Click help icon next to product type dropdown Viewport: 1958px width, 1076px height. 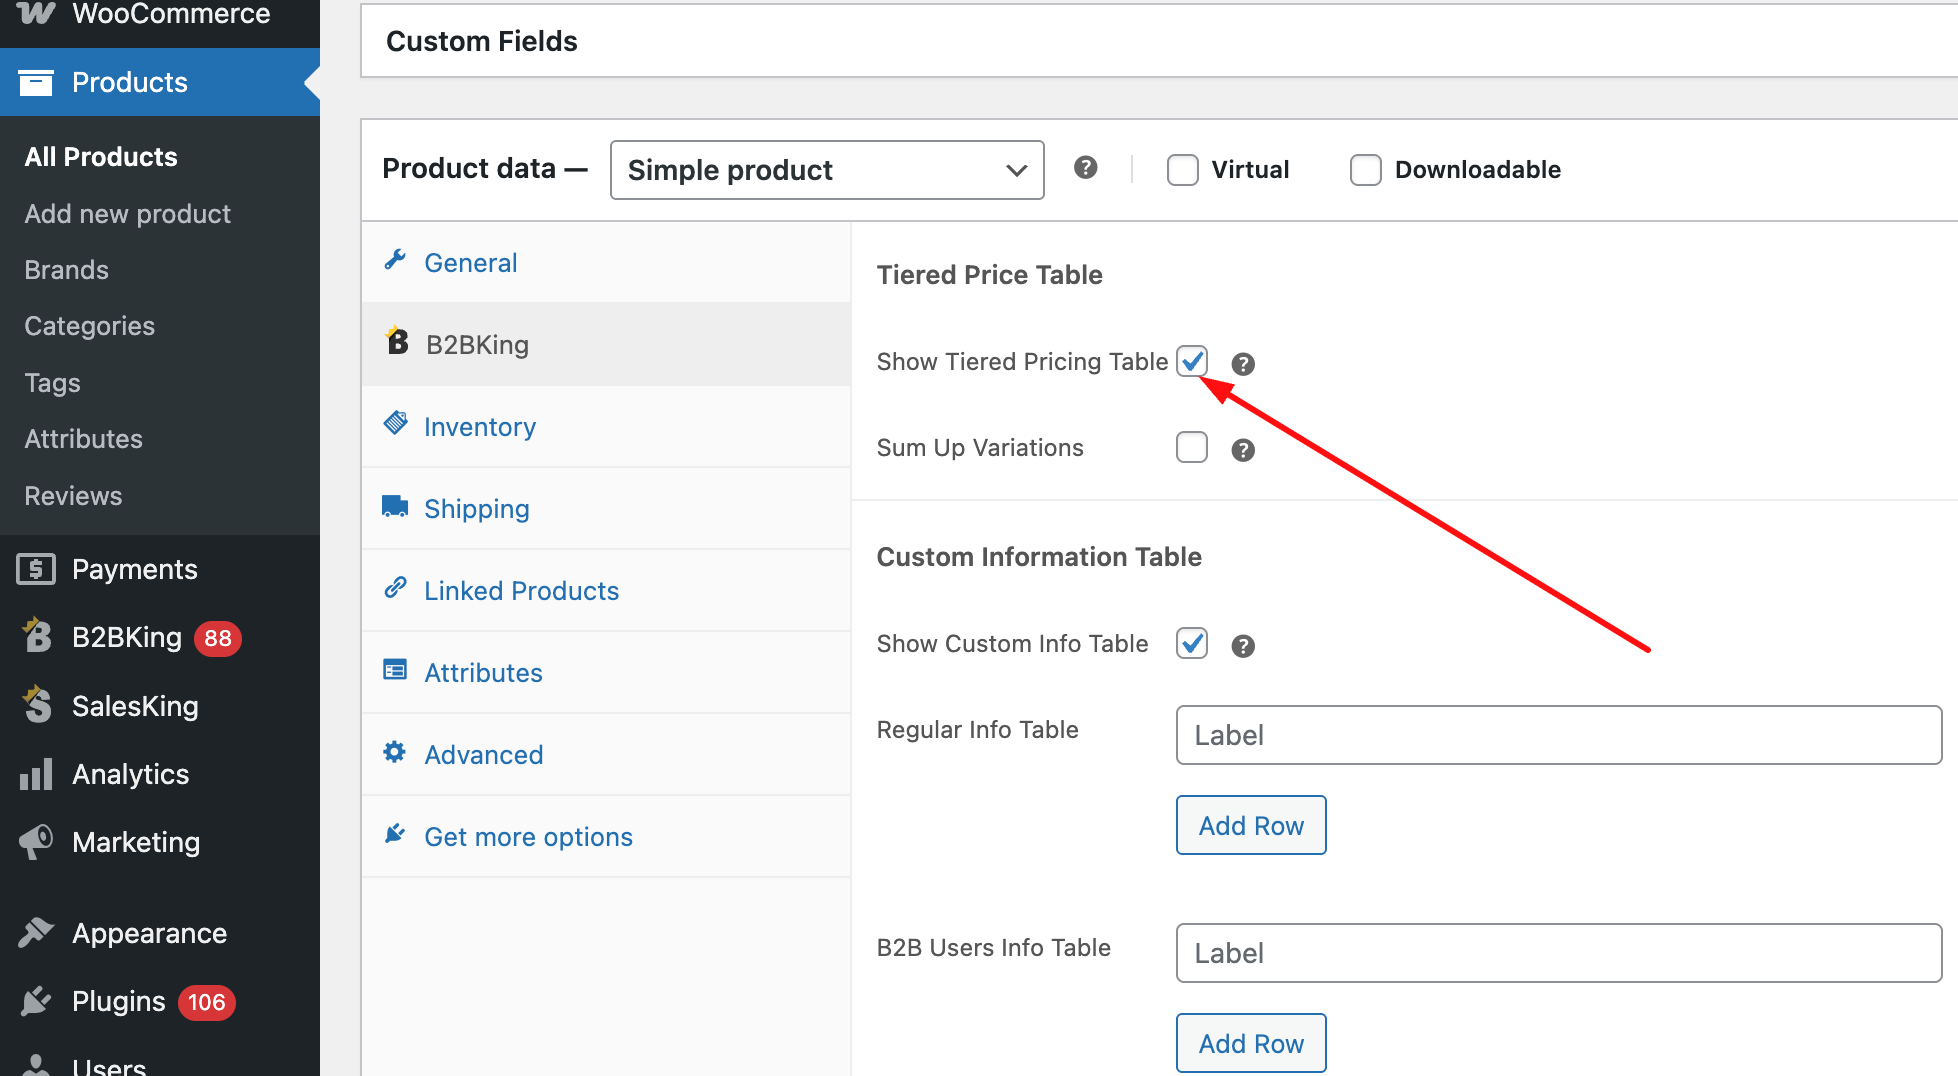1086,168
